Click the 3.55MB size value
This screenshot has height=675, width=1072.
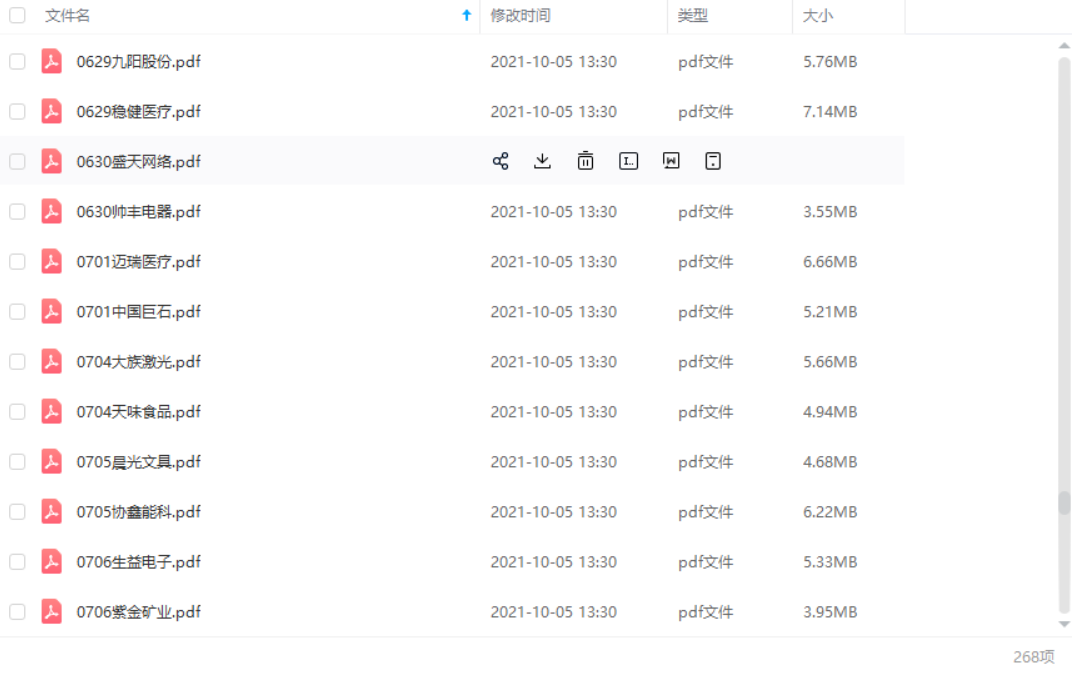pos(830,212)
